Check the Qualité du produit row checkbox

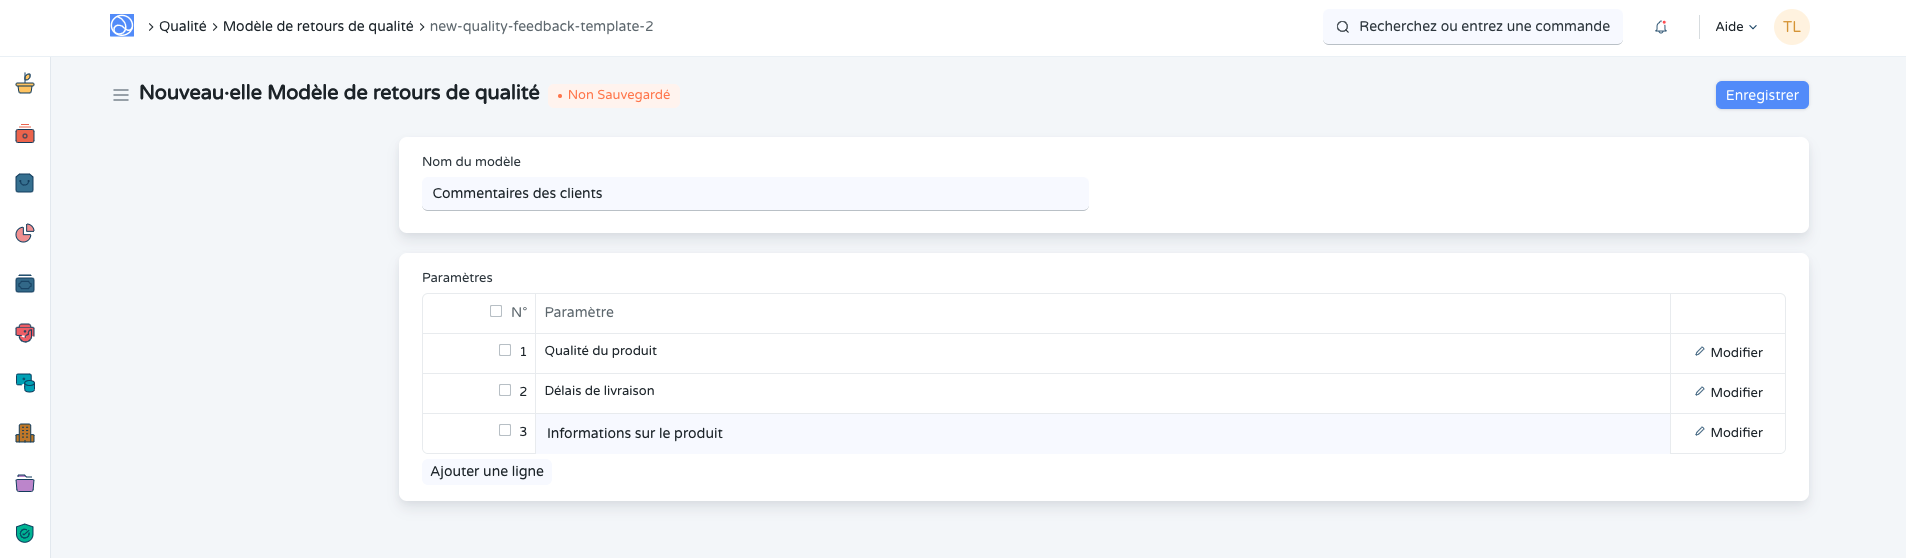coord(505,350)
